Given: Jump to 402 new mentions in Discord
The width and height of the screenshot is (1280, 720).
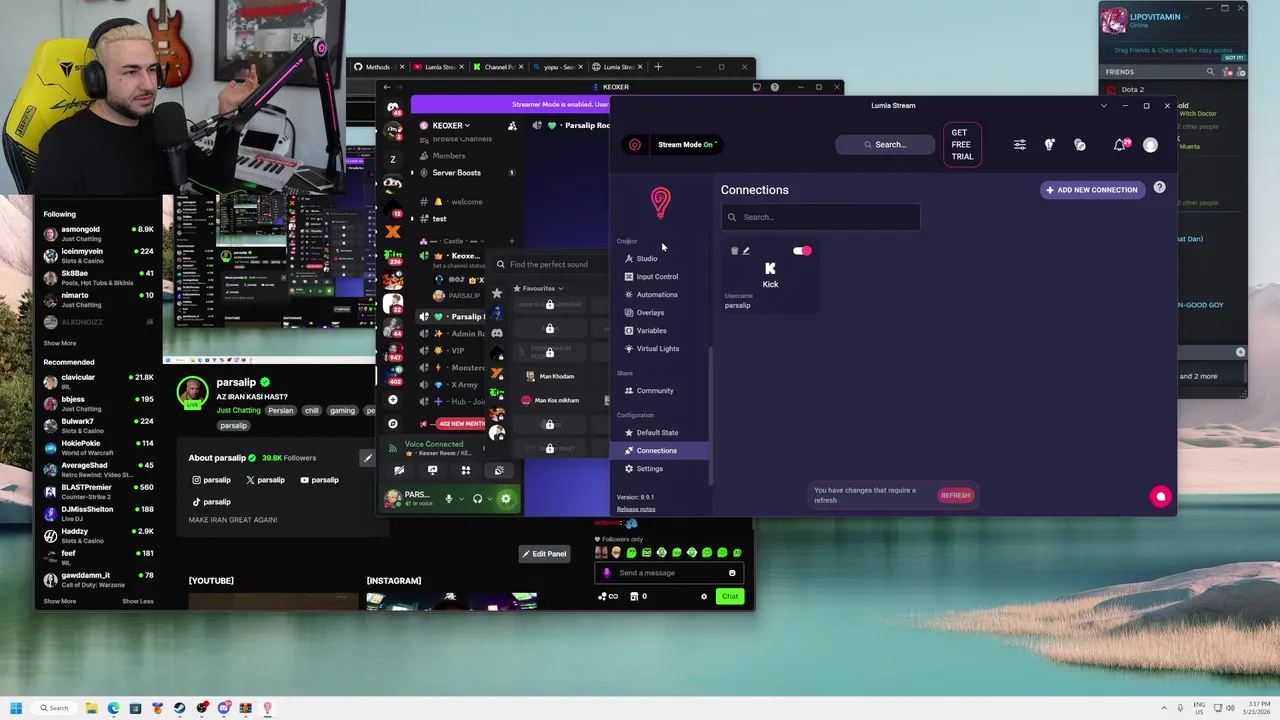Looking at the screenshot, I should [460, 424].
